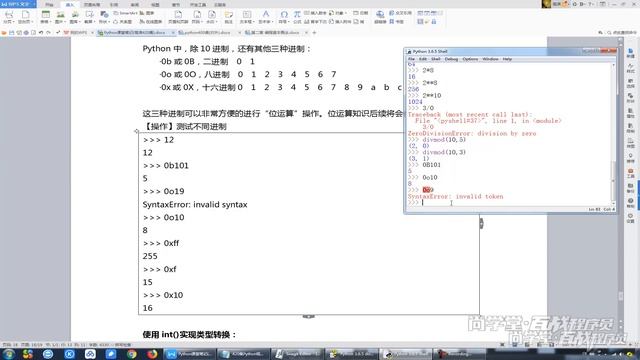
Task: Click the '>>> 0o19' line in document
Action: click(163, 191)
